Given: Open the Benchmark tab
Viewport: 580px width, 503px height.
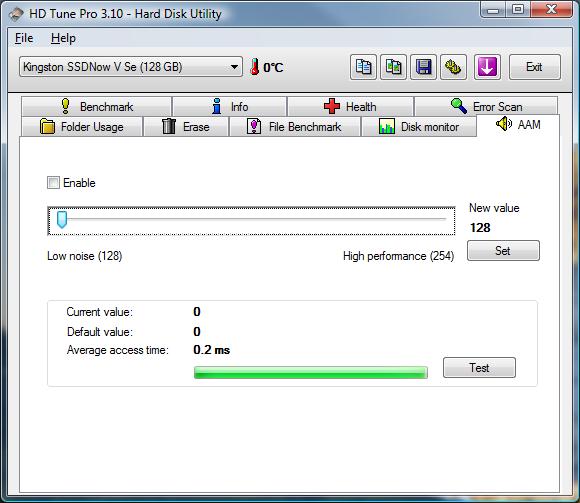Looking at the screenshot, I should [97, 107].
